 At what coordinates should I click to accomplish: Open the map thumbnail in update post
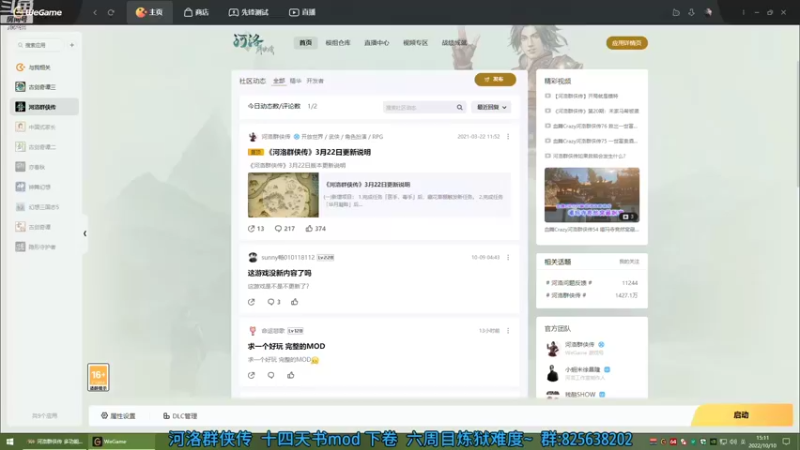283,195
